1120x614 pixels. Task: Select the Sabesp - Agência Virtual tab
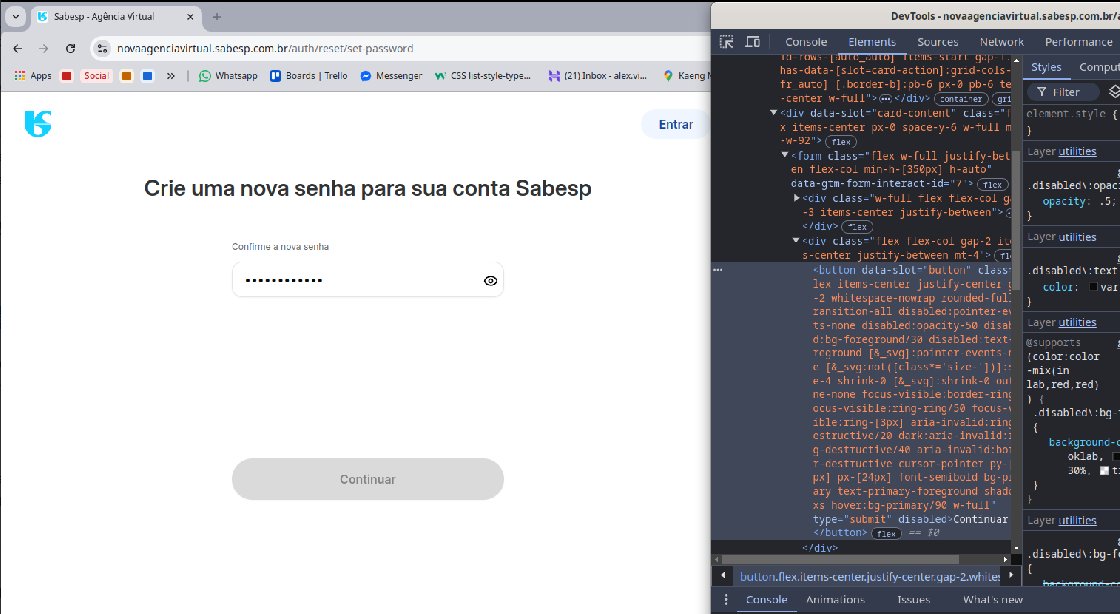tap(116, 16)
